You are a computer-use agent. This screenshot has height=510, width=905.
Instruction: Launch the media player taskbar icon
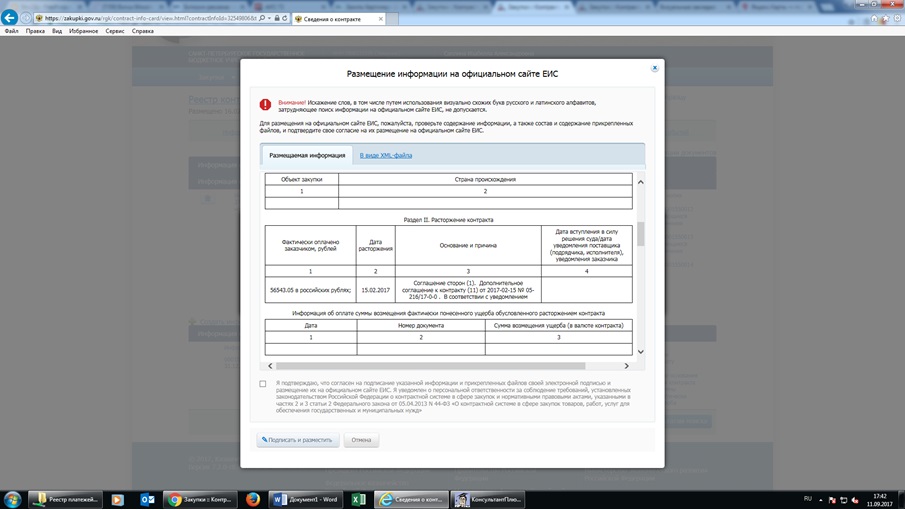117,500
